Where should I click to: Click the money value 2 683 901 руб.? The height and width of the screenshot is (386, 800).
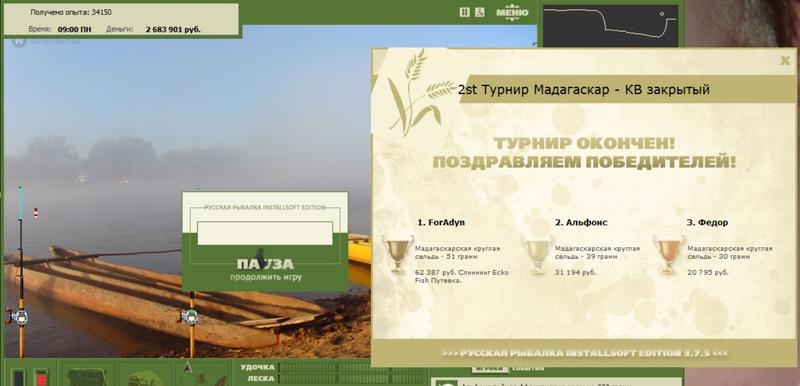(x=173, y=30)
